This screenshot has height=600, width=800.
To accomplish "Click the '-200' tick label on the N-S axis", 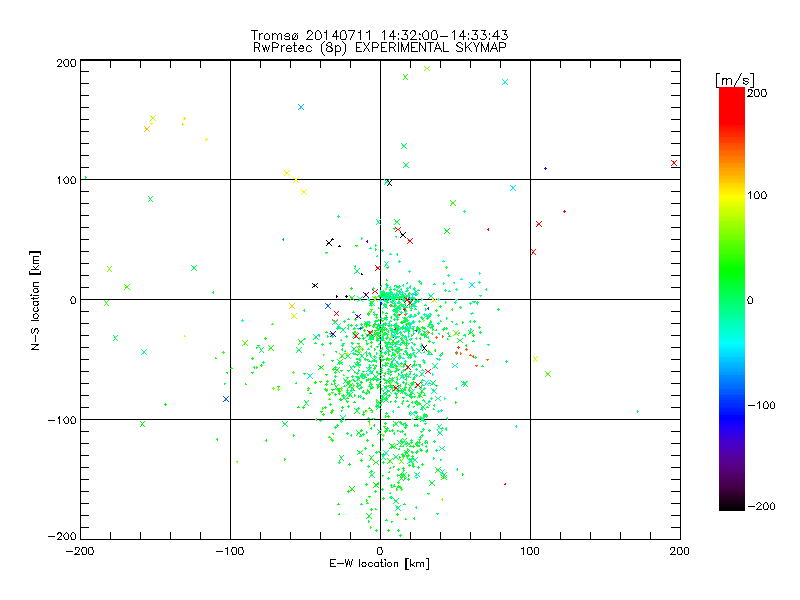I will click(x=62, y=536).
